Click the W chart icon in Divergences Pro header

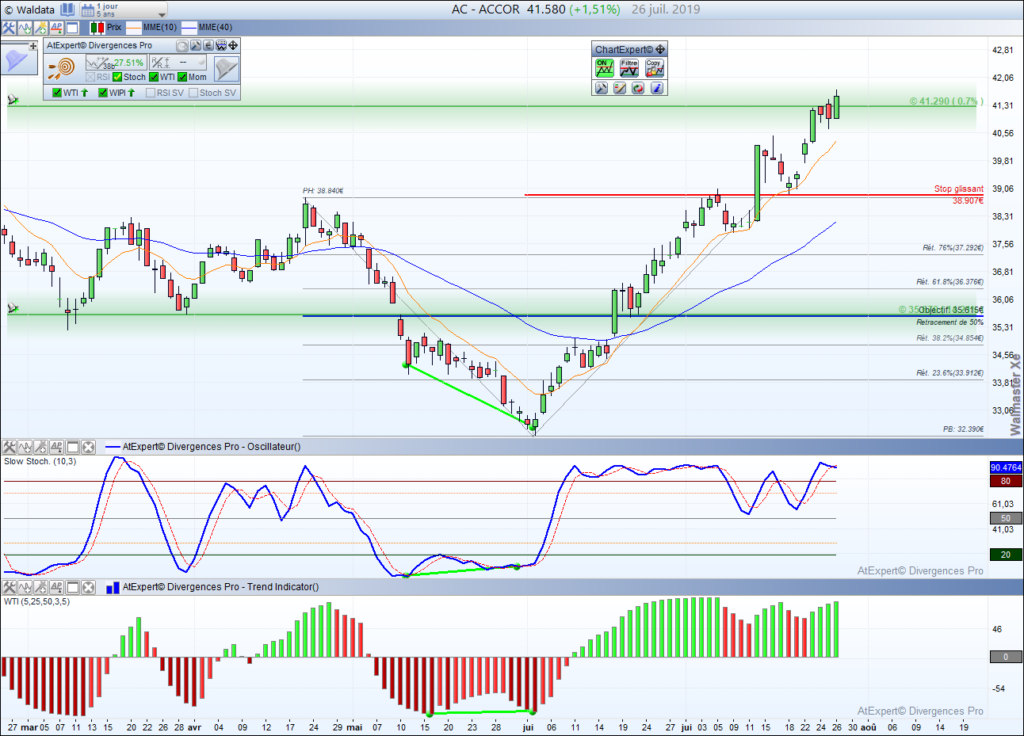click(221, 46)
